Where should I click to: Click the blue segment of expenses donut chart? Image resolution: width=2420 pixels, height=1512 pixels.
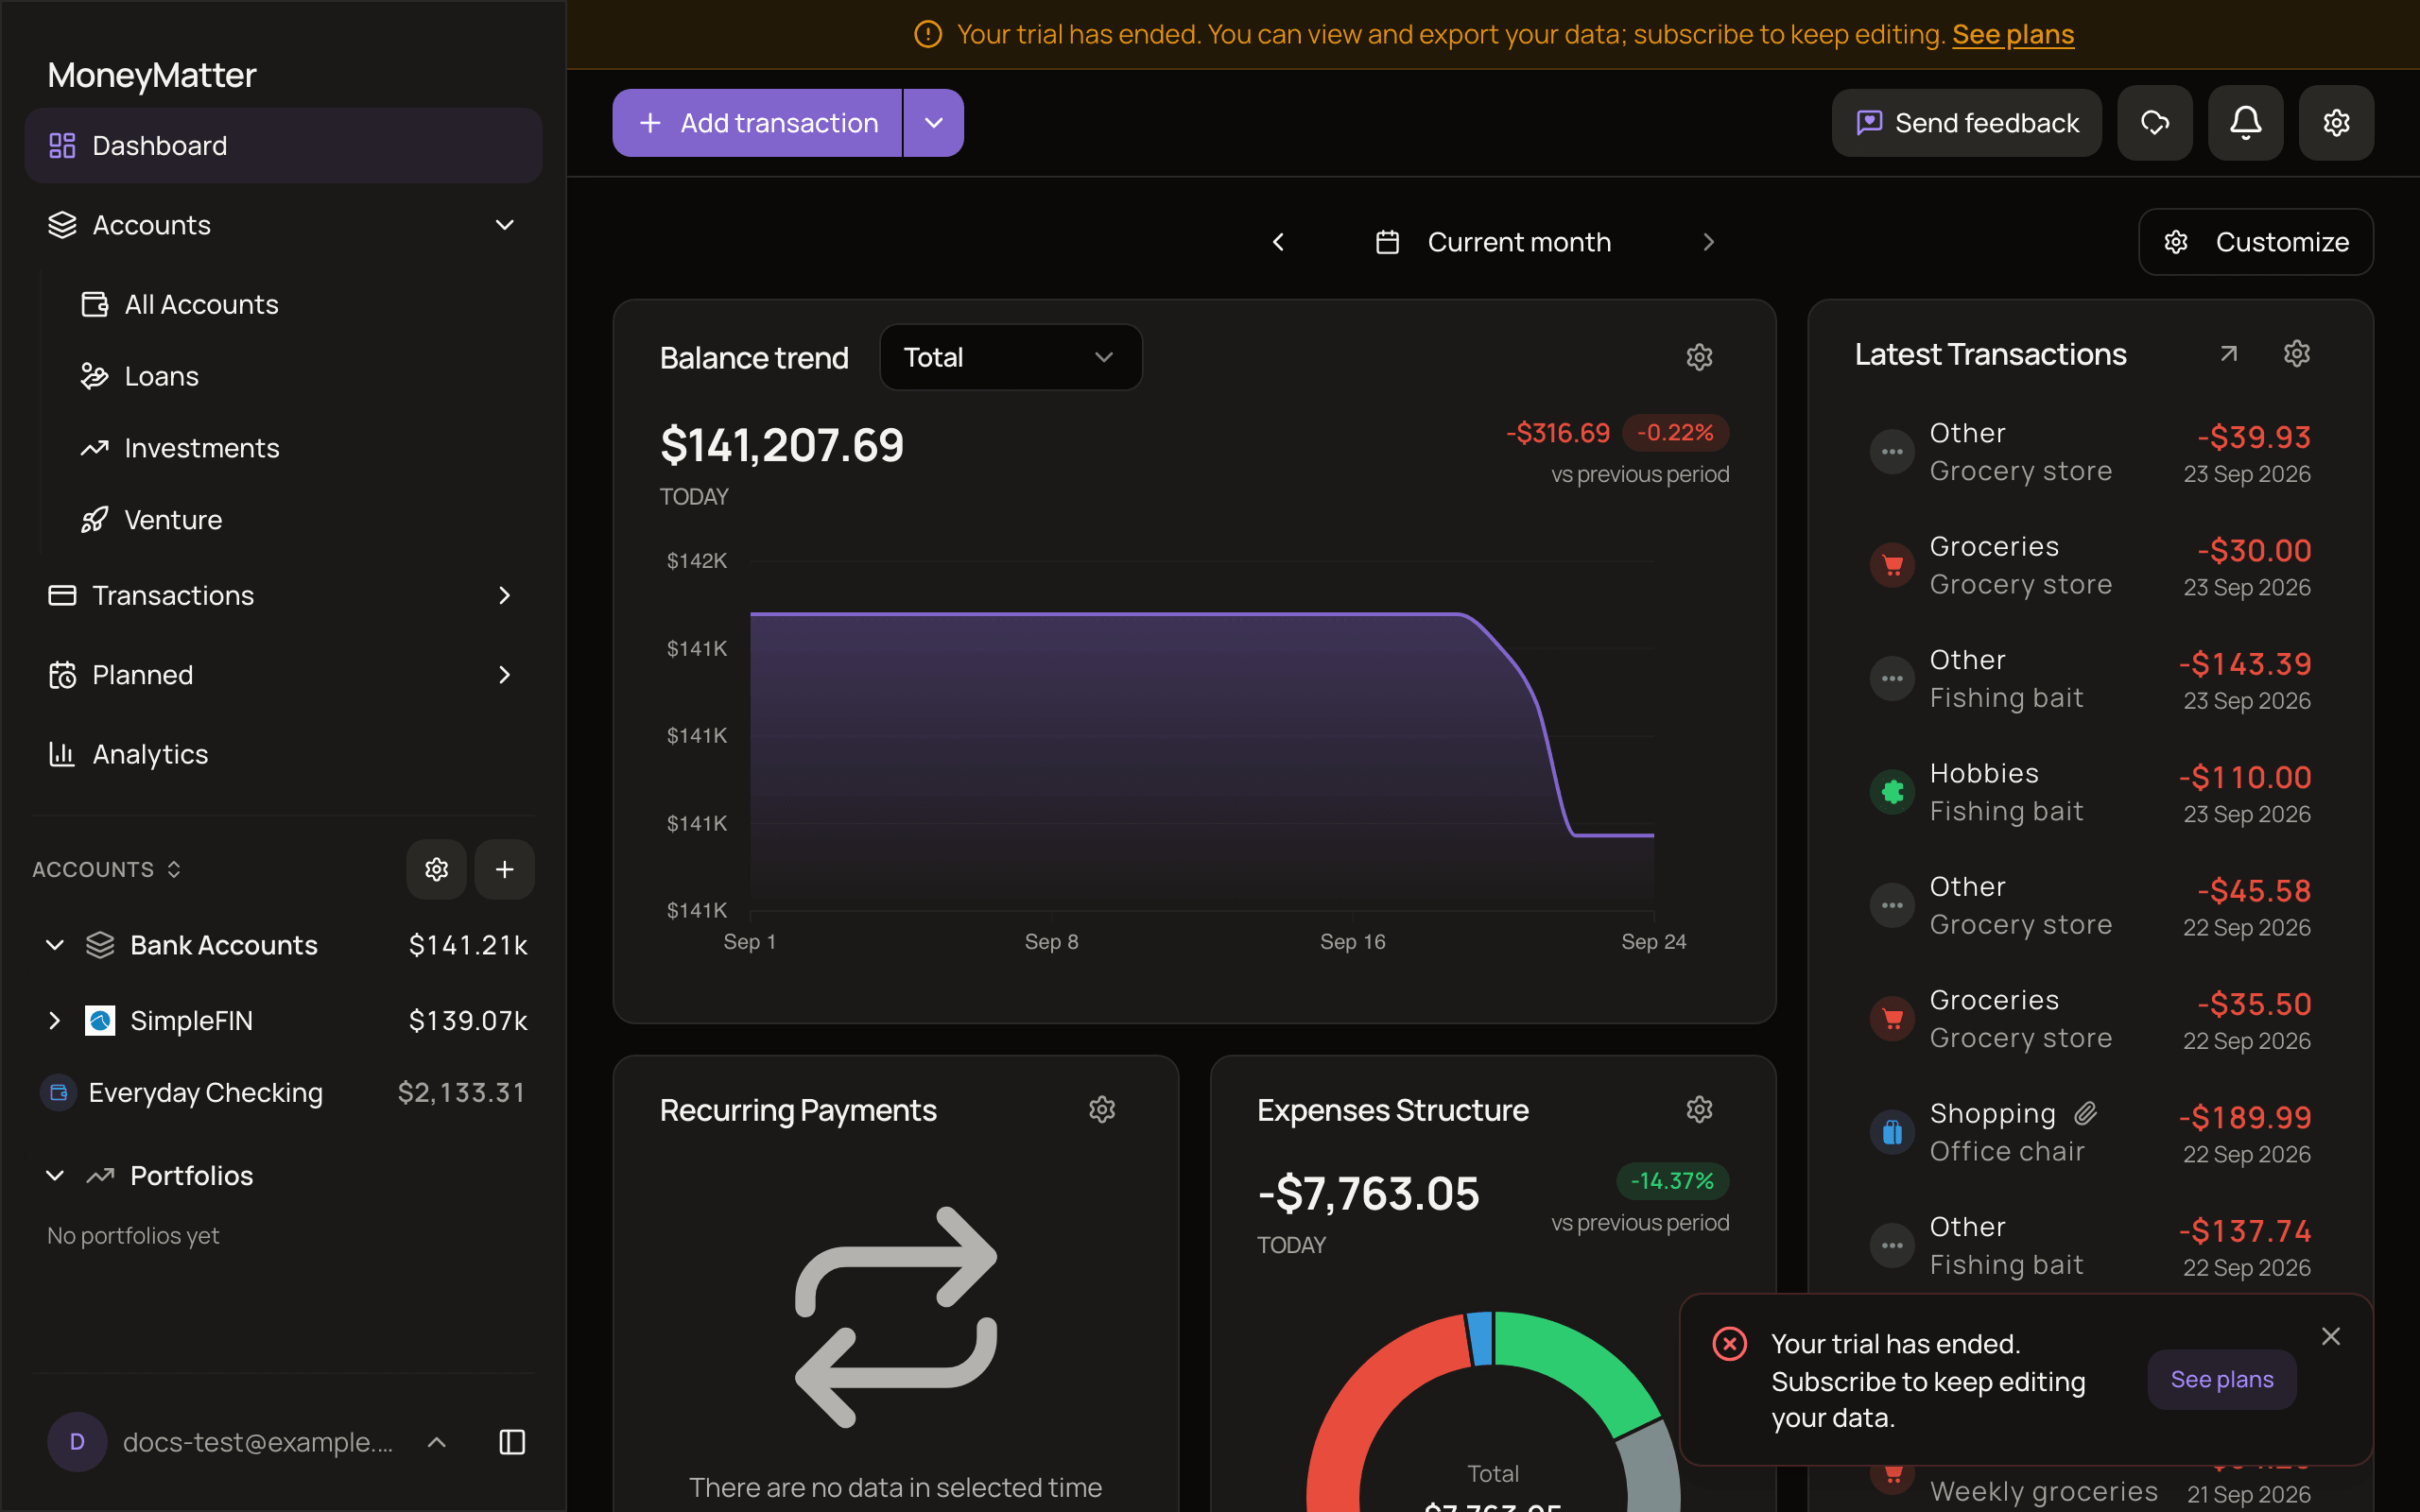[x=1480, y=1338]
